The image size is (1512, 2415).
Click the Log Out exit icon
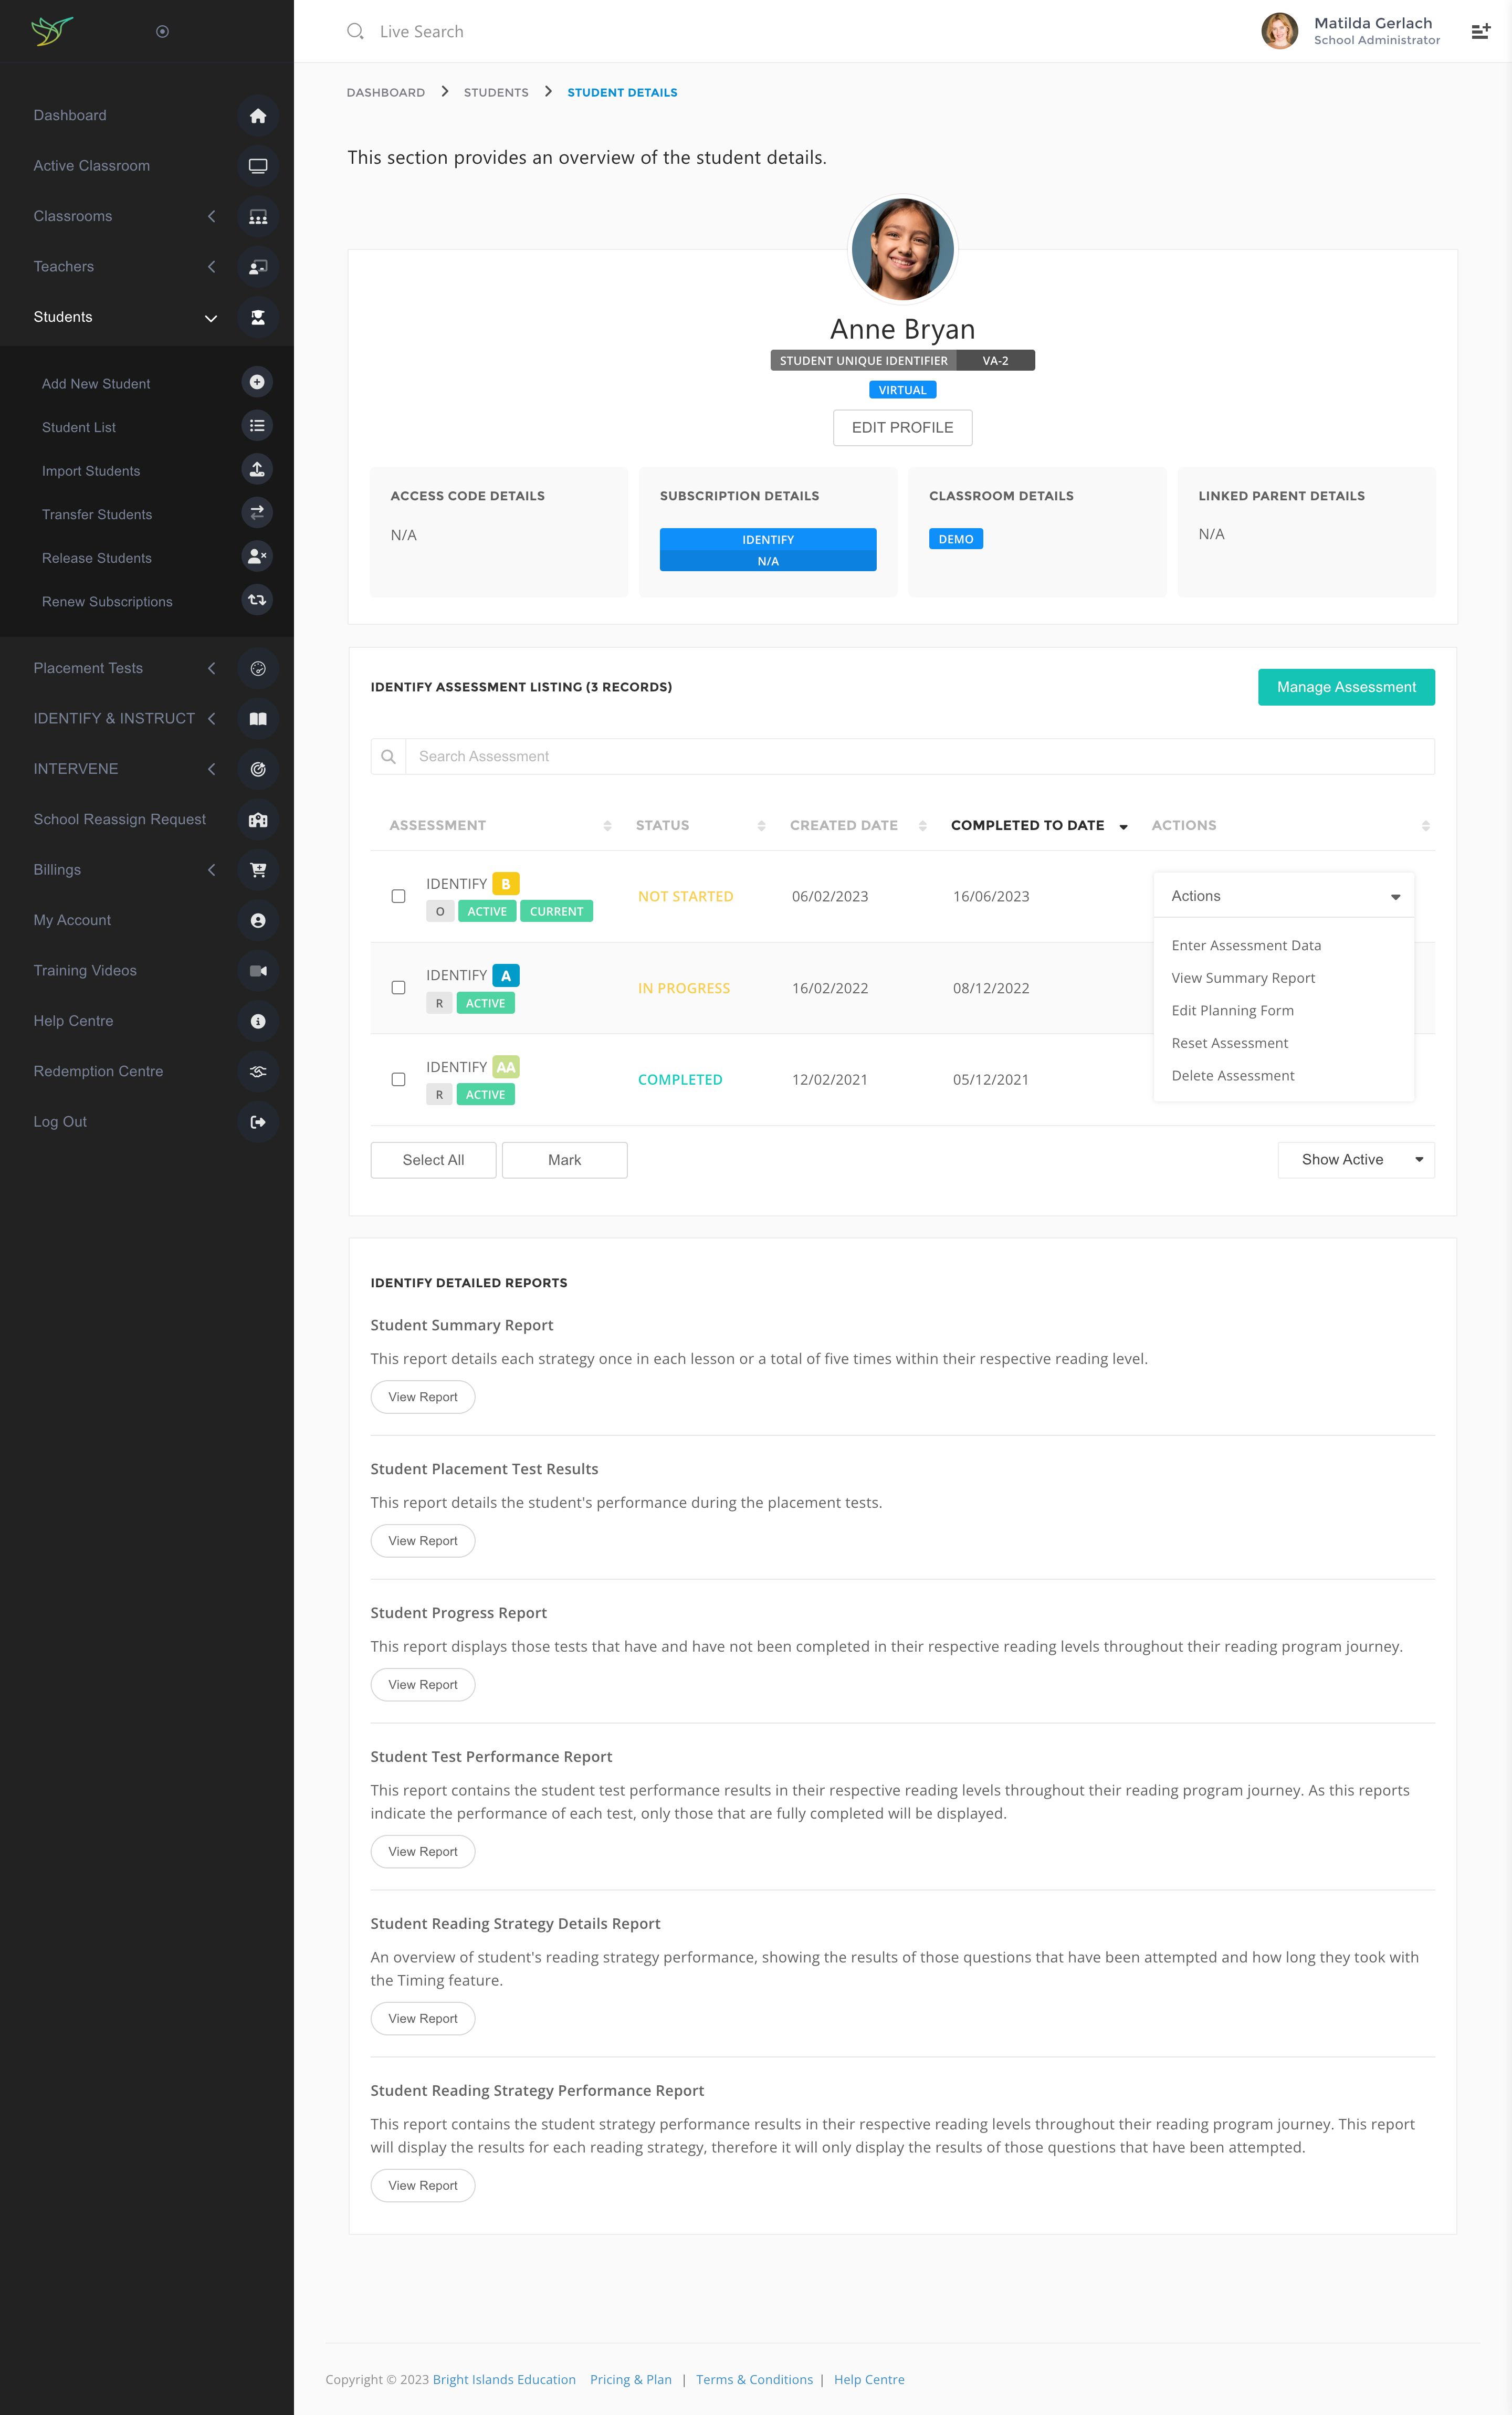click(x=258, y=1122)
